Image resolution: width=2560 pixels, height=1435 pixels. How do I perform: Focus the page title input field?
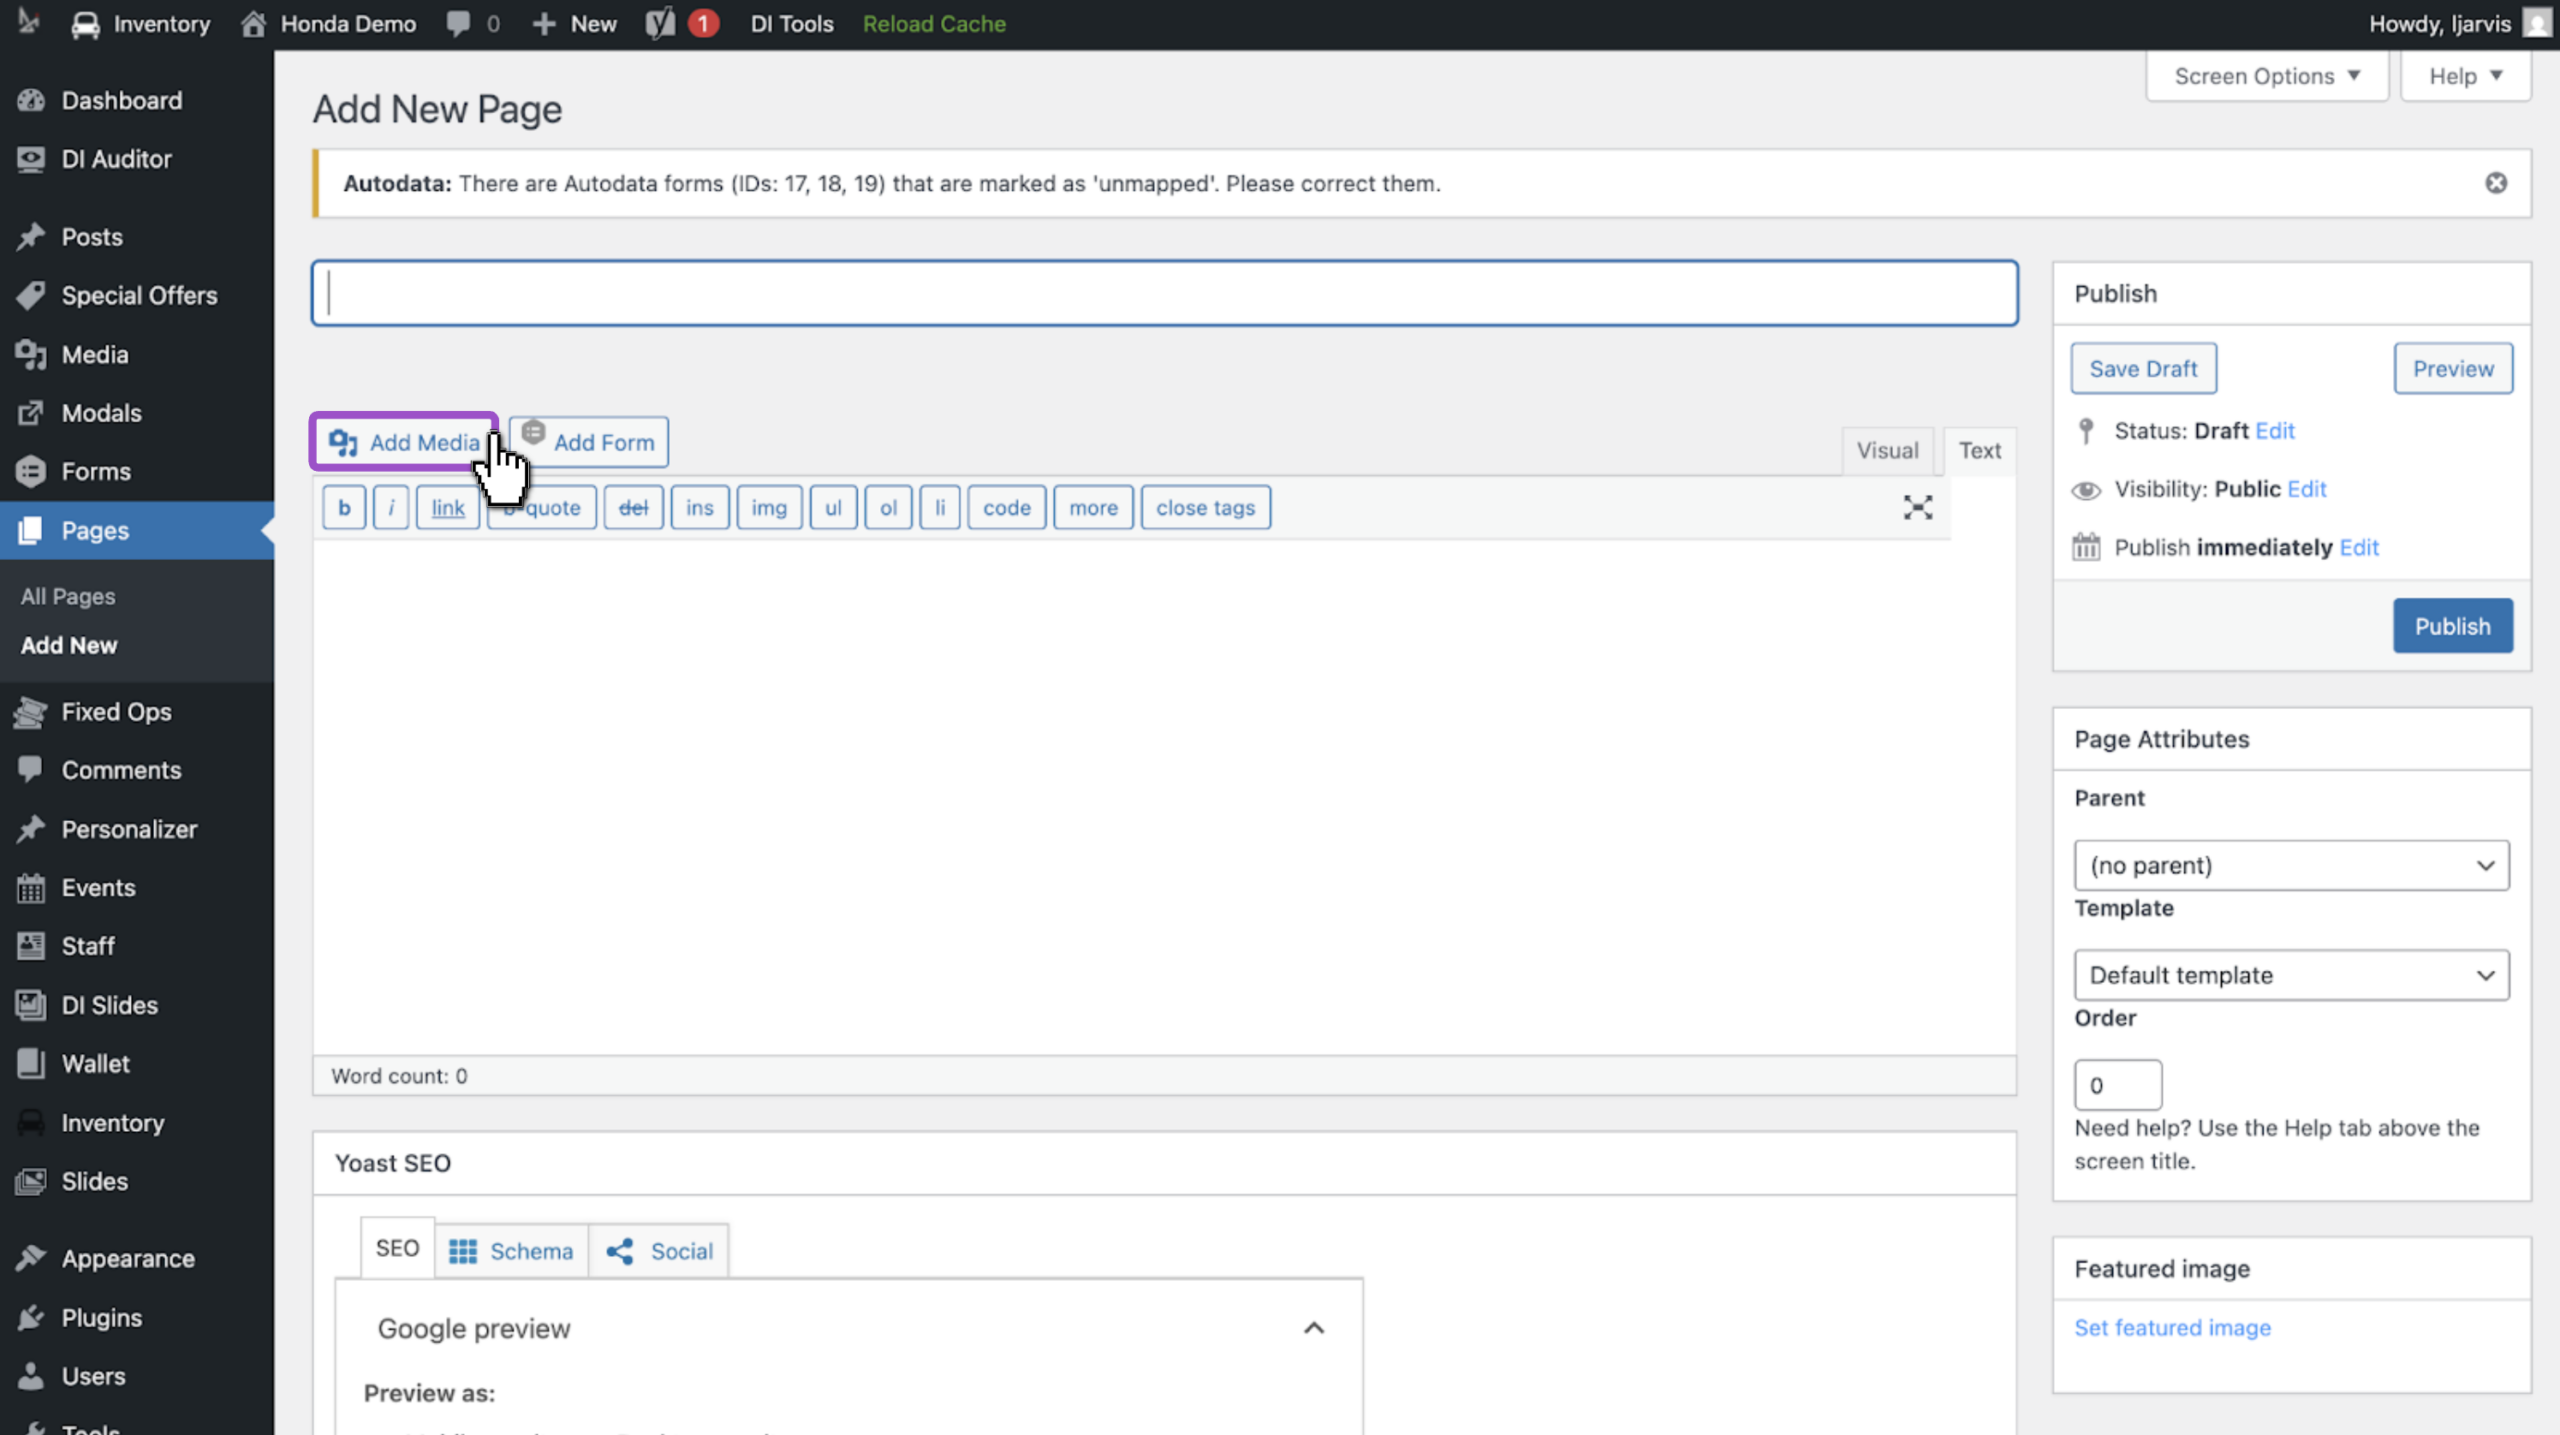click(x=1164, y=293)
